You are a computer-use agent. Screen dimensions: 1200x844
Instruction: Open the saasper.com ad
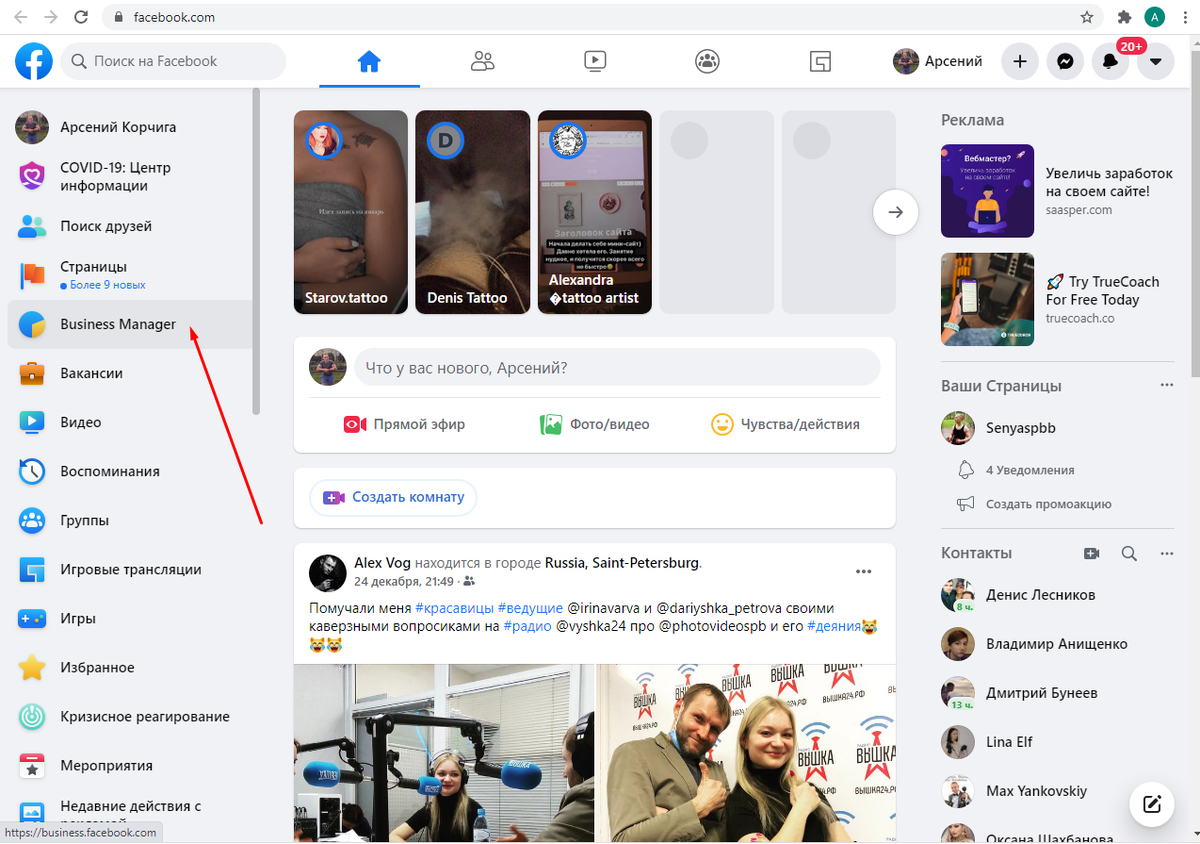tap(1058, 190)
